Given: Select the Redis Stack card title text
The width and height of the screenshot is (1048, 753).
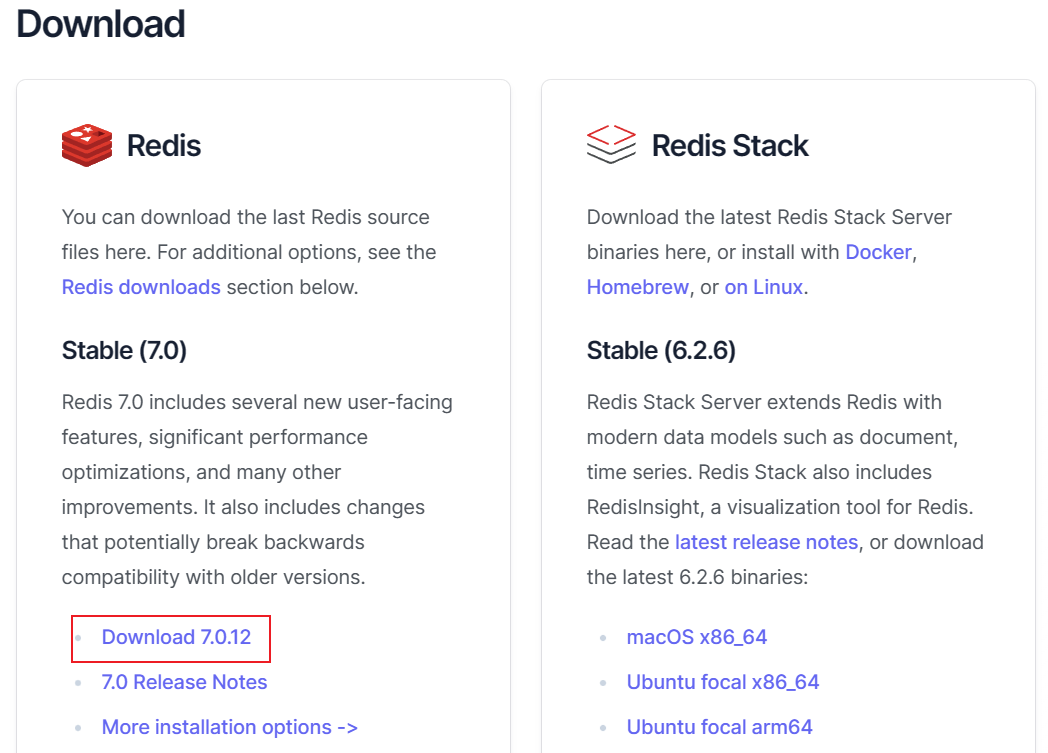Looking at the screenshot, I should click(730, 145).
